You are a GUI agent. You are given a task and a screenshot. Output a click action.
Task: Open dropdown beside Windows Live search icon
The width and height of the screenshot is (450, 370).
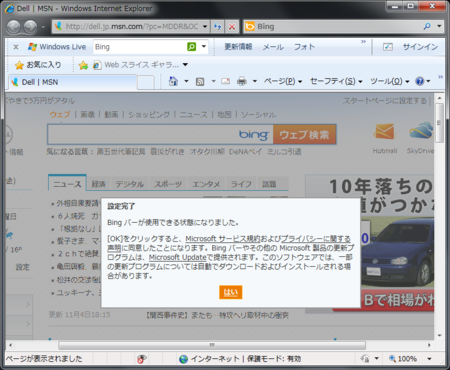pyautogui.click(x=204, y=47)
